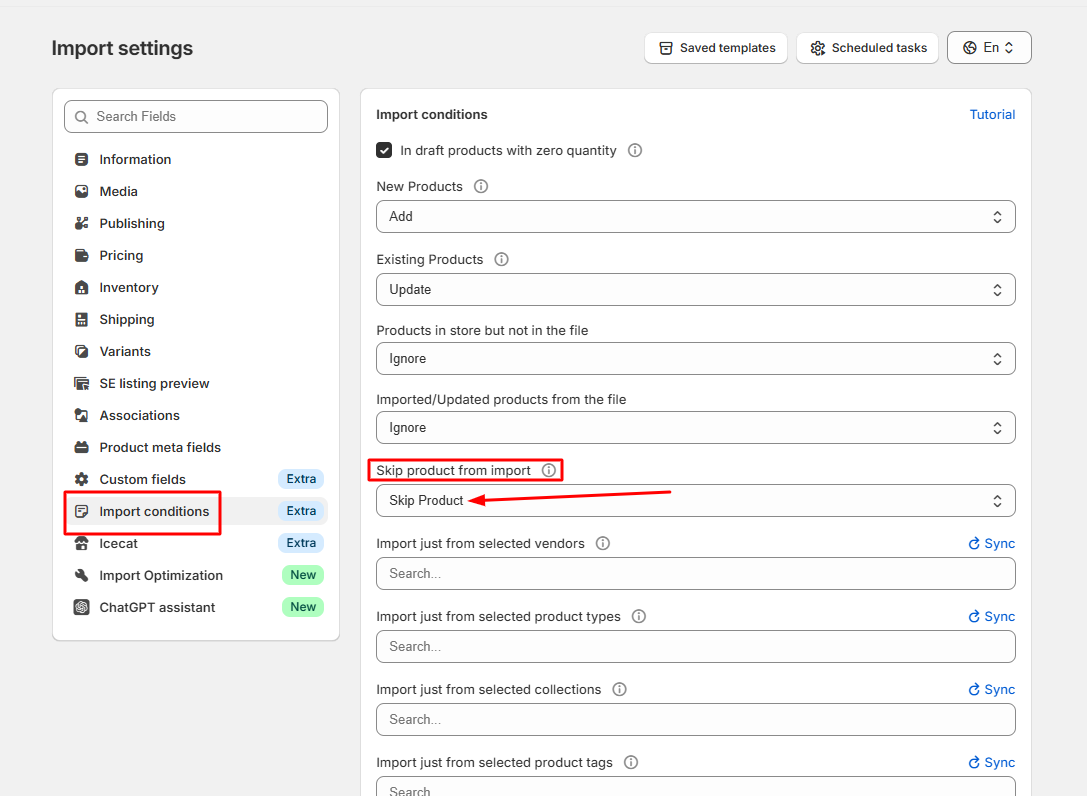Show info tooltip for selected product types

tap(638, 616)
